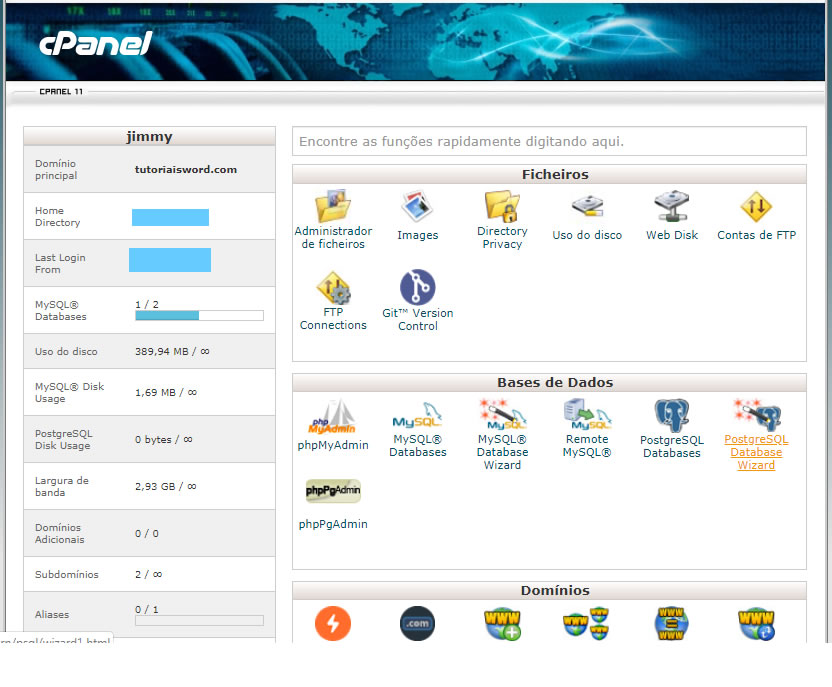
Task: Click the PostgreSQL Disk Usage 0 bytes value
Action: tap(163, 440)
